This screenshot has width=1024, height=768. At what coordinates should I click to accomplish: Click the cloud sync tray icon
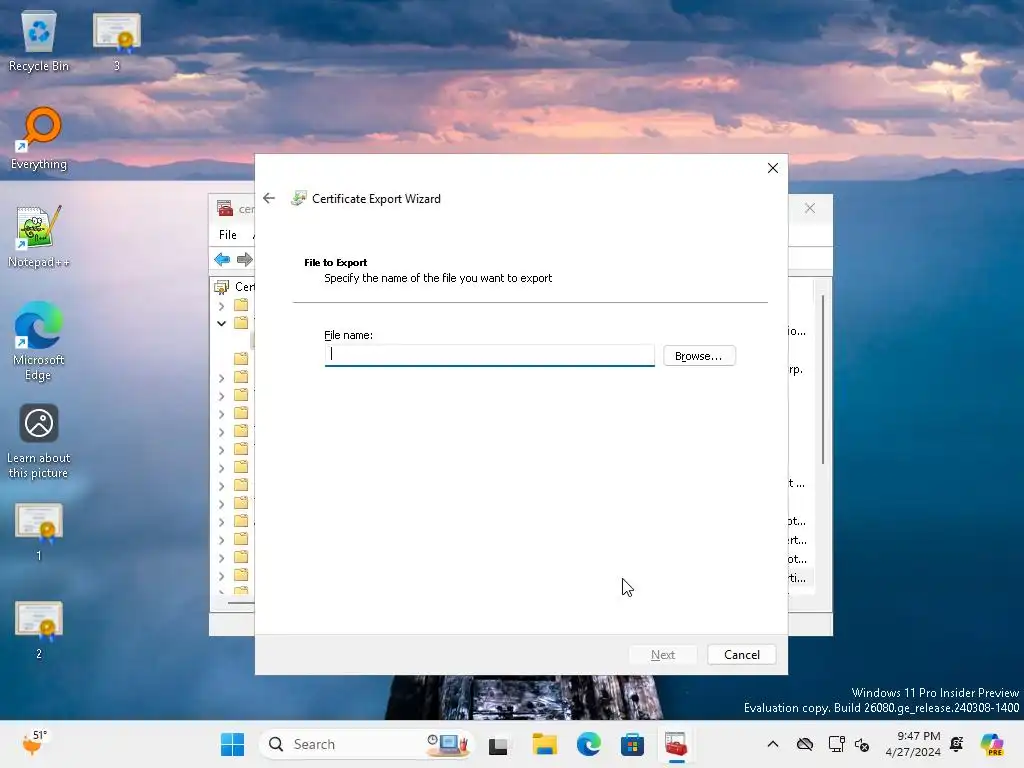coord(805,744)
